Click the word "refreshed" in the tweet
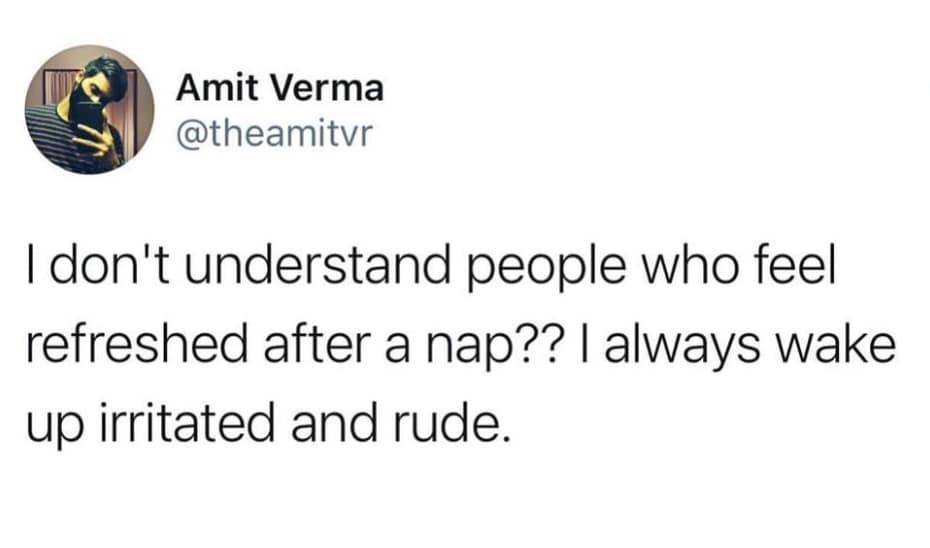This screenshot has width=930, height=548. [128, 347]
